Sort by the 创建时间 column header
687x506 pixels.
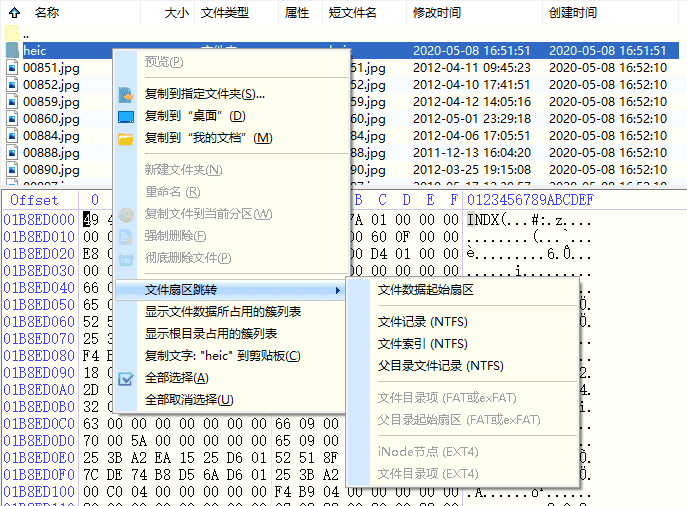573,13
